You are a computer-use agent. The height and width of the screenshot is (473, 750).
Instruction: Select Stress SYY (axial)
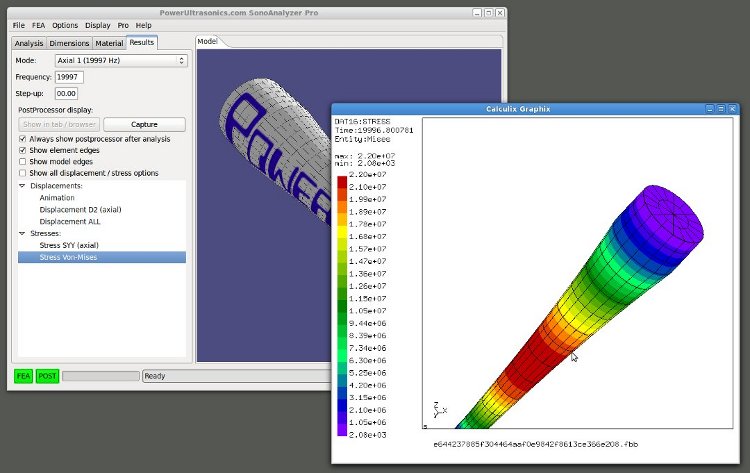(69, 245)
